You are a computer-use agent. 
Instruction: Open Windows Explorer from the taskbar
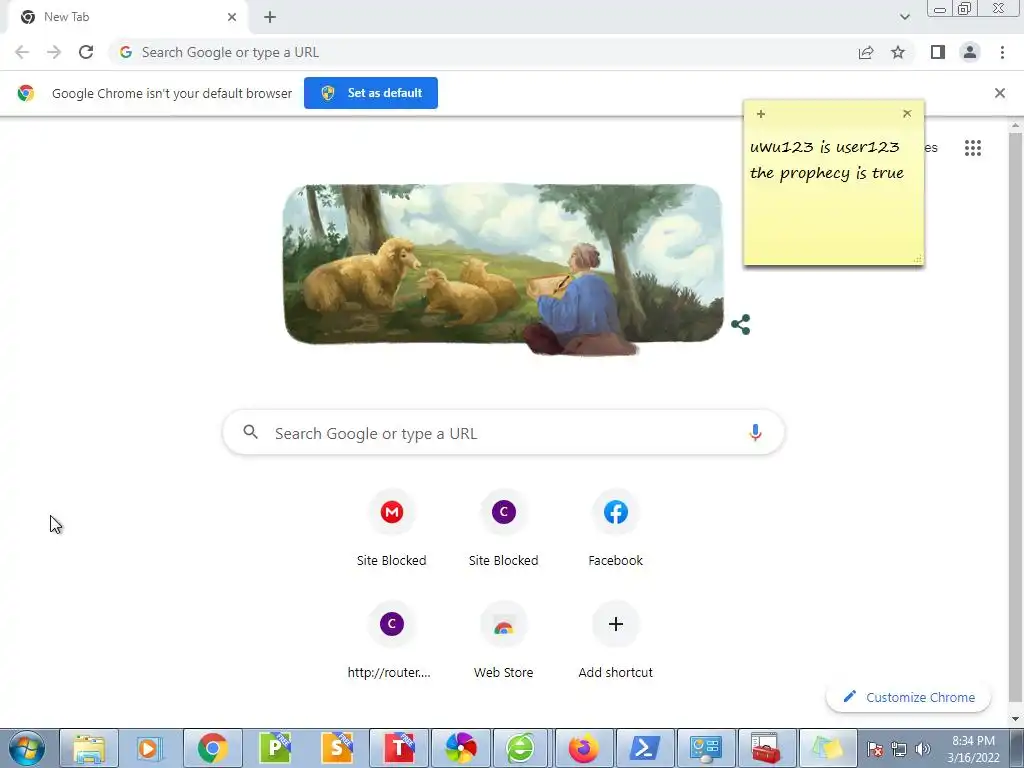point(89,748)
